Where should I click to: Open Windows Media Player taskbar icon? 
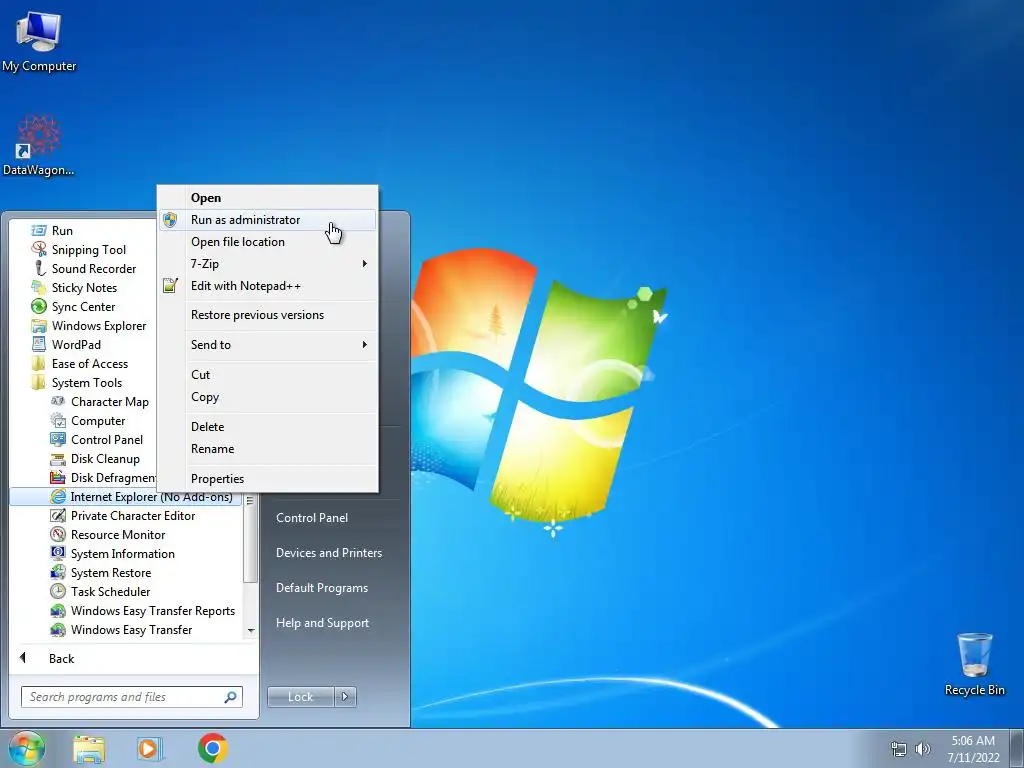150,748
